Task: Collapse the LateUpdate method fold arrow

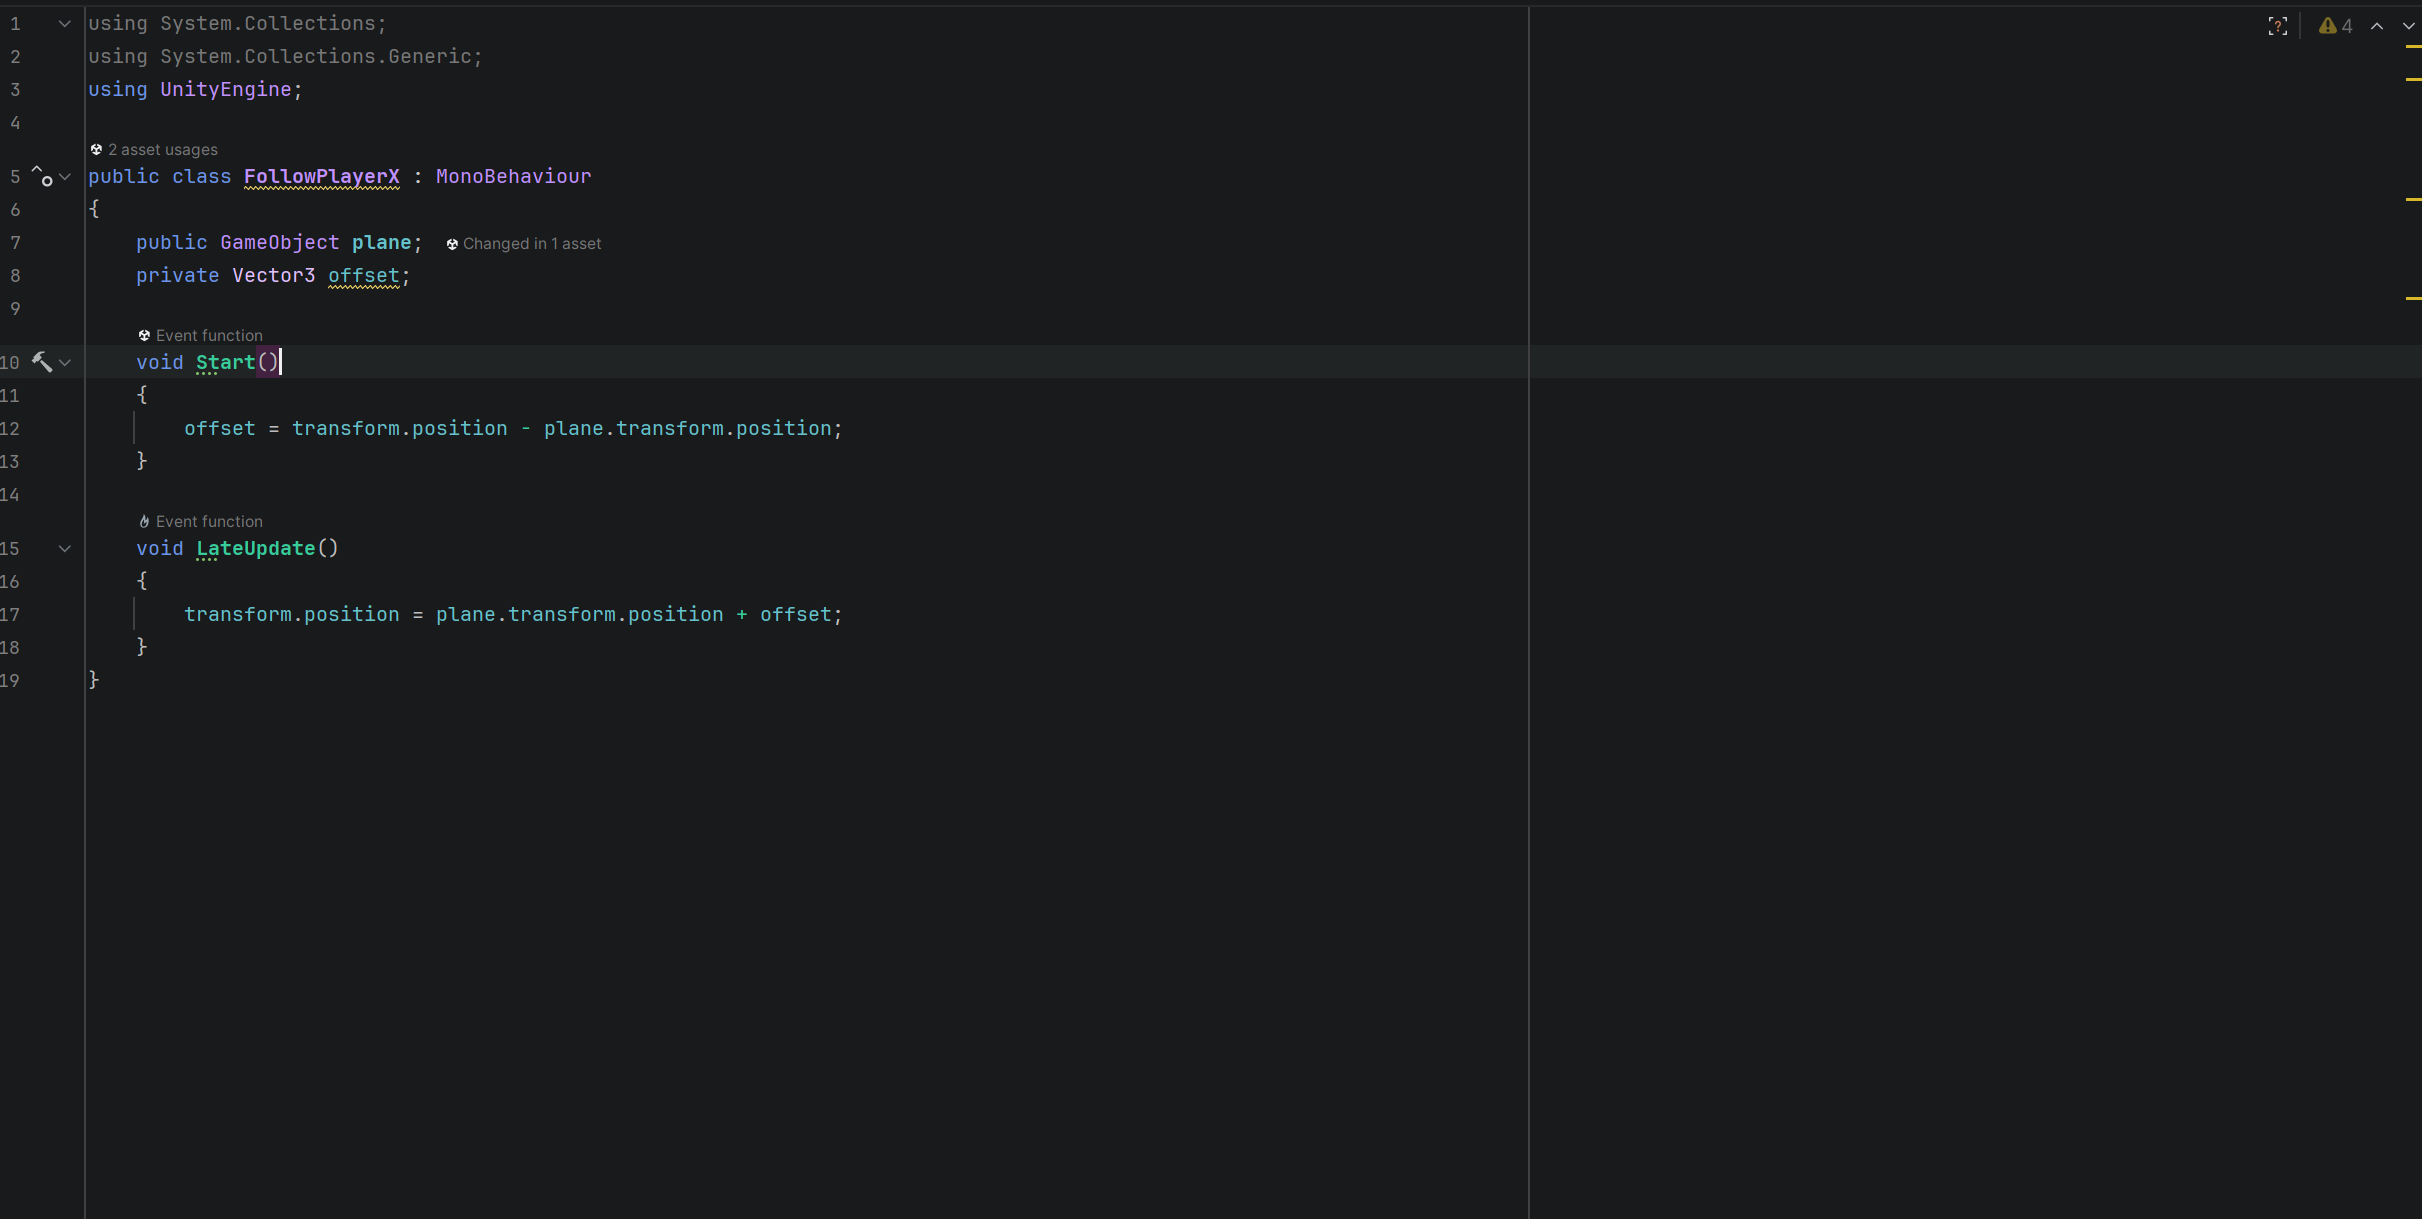Action: [x=65, y=549]
